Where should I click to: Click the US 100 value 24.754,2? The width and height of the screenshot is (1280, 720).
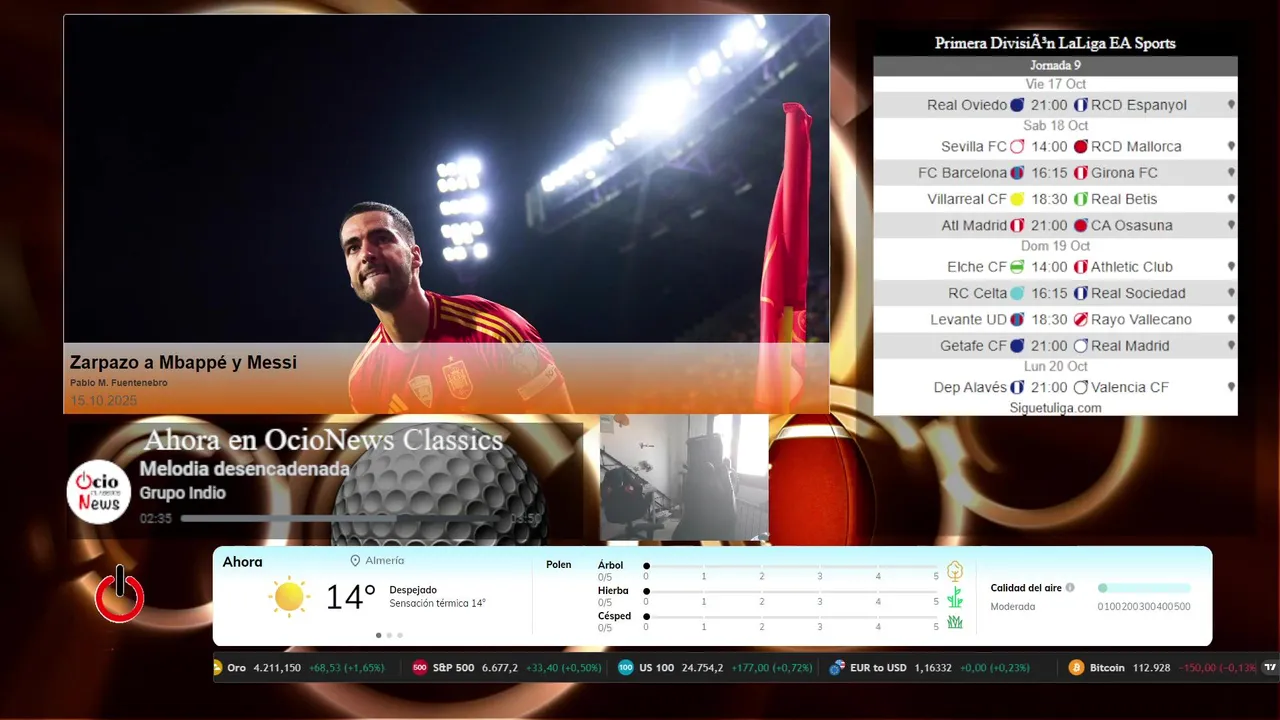(x=703, y=668)
